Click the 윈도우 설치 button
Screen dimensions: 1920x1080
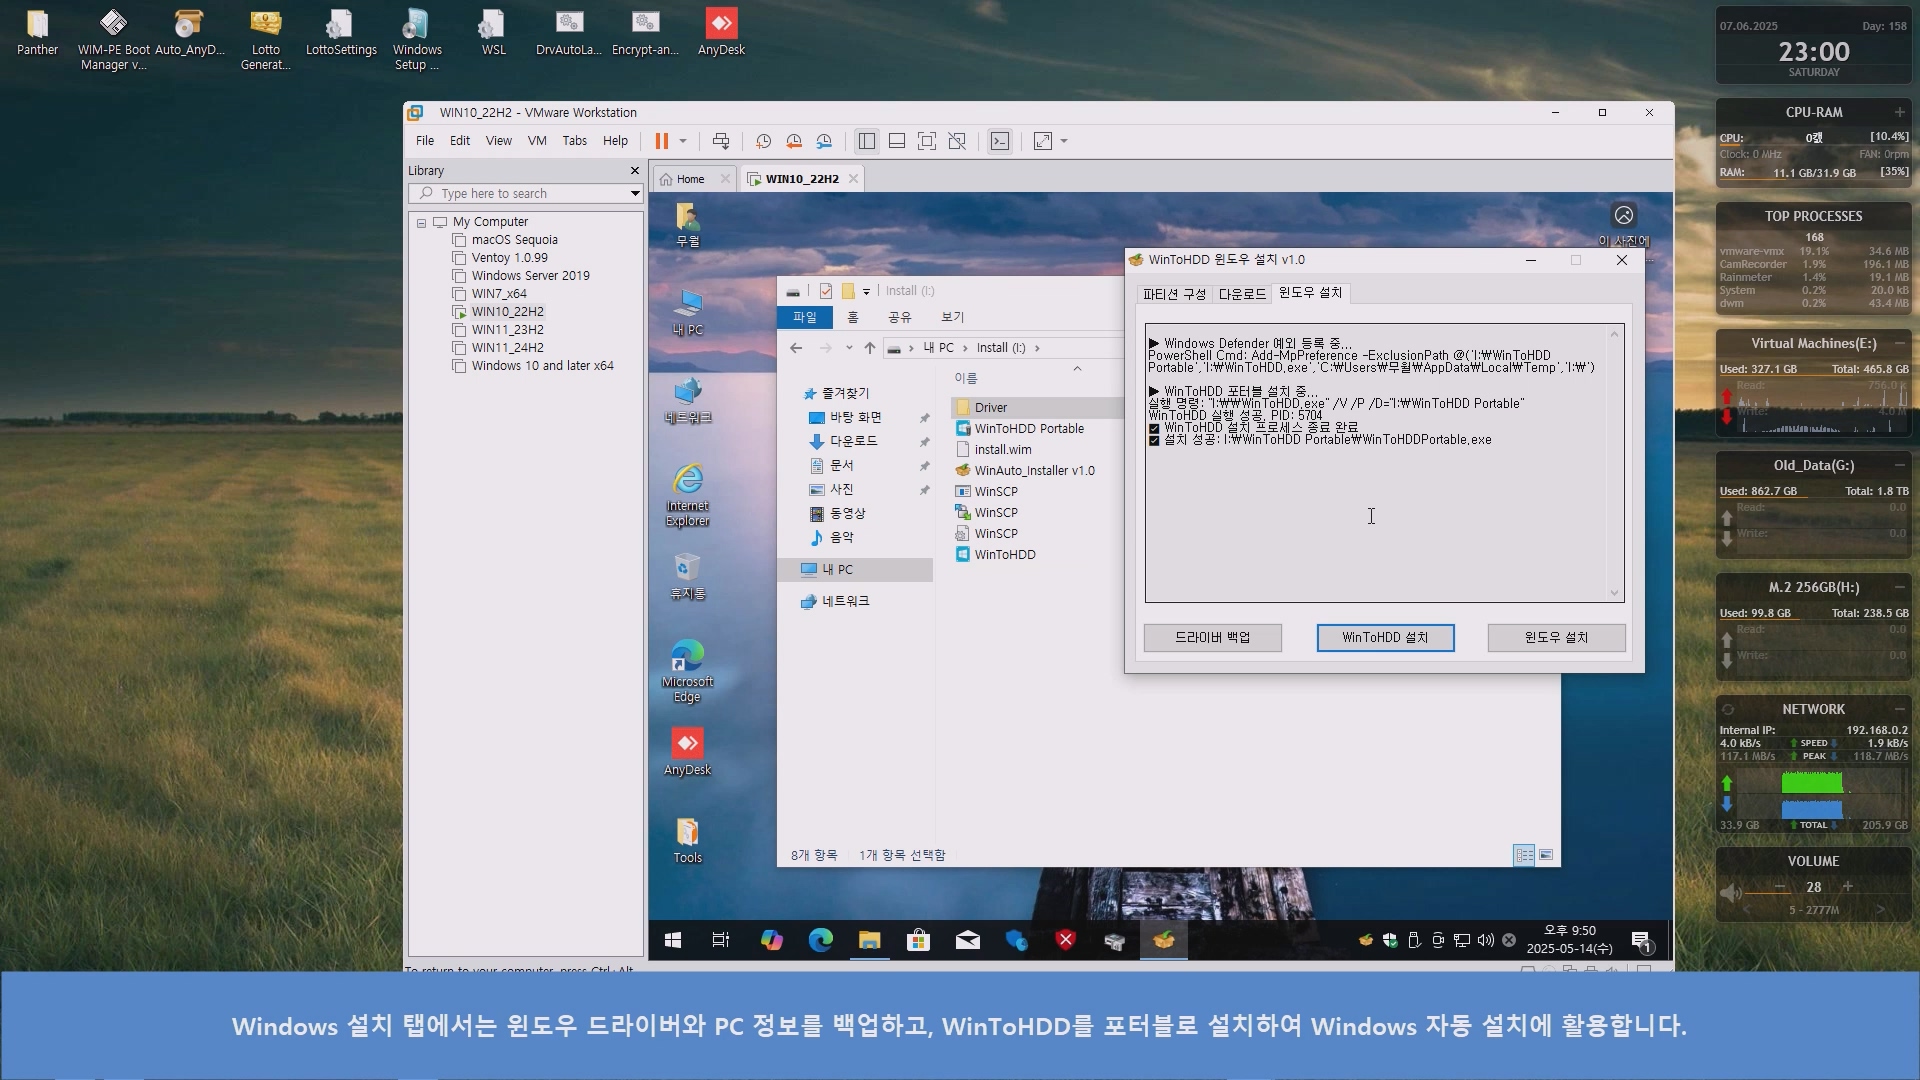click(x=1556, y=638)
